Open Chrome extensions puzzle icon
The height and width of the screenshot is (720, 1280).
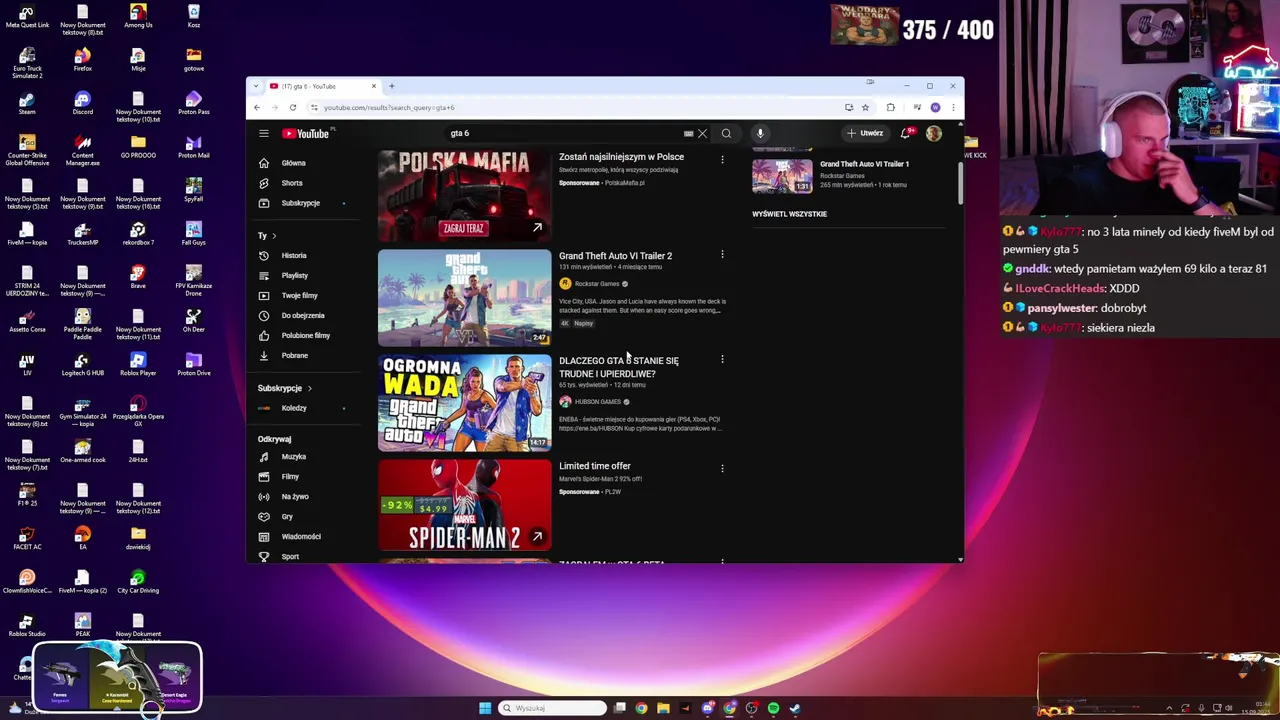[891, 107]
